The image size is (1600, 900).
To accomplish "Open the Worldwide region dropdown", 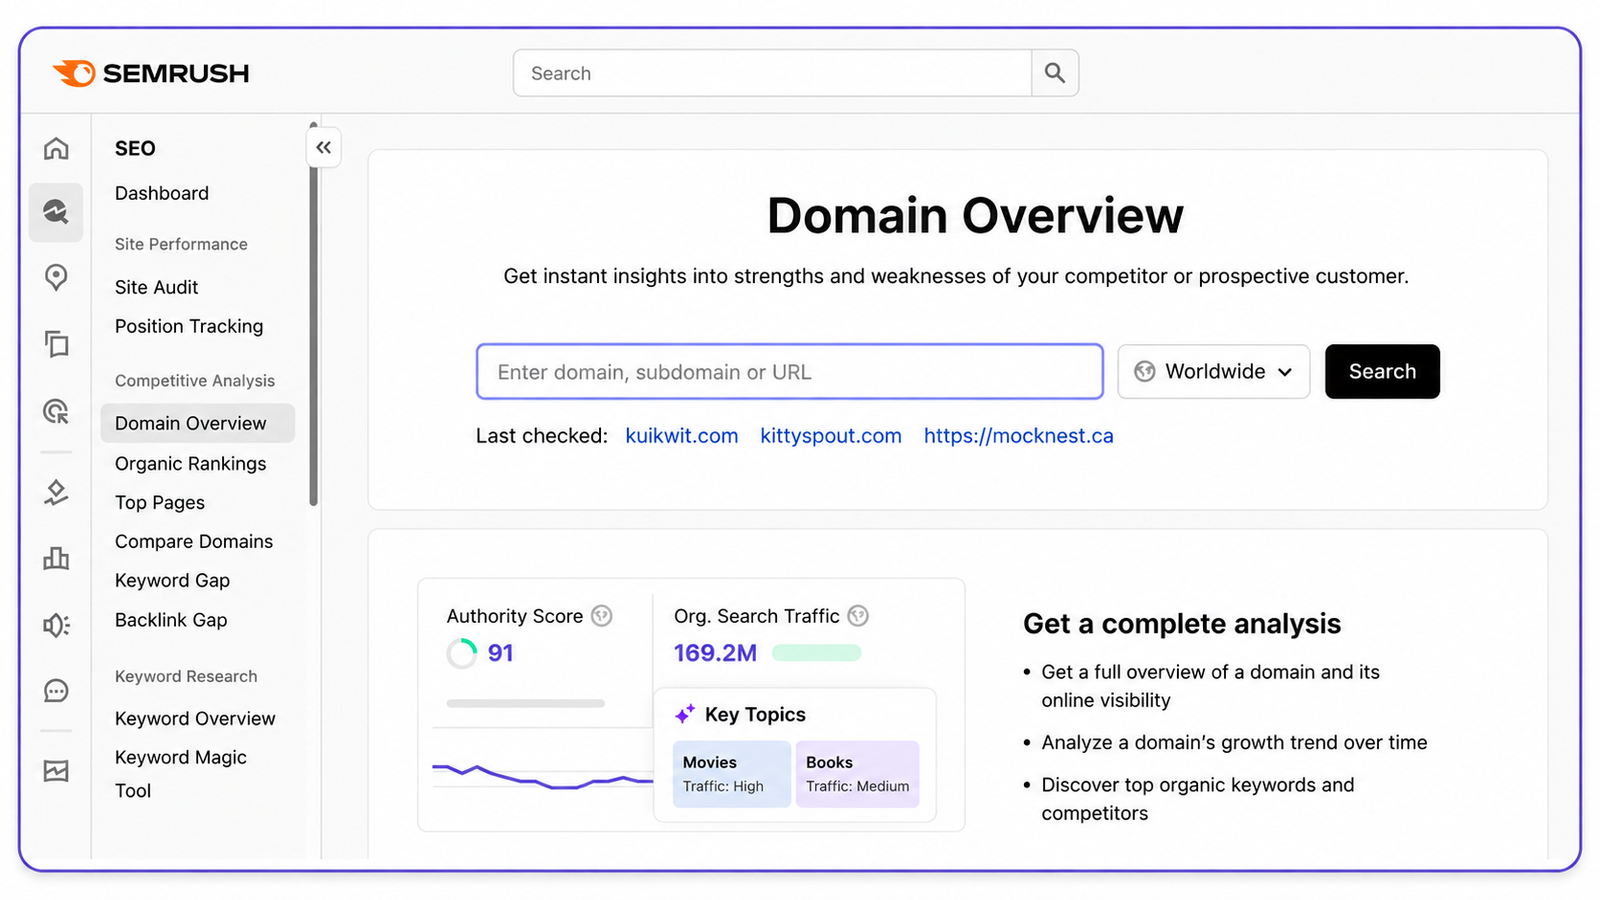I will [1214, 372].
